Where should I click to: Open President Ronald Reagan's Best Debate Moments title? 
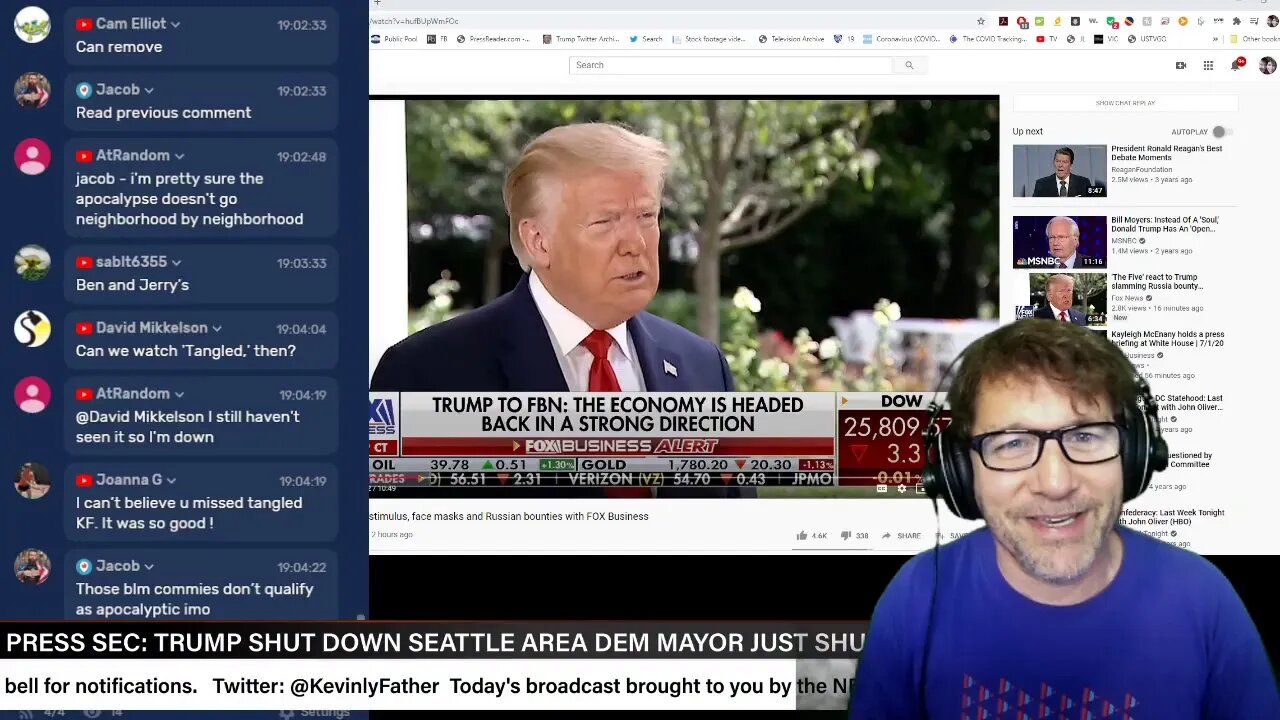(x=1166, y=153)
